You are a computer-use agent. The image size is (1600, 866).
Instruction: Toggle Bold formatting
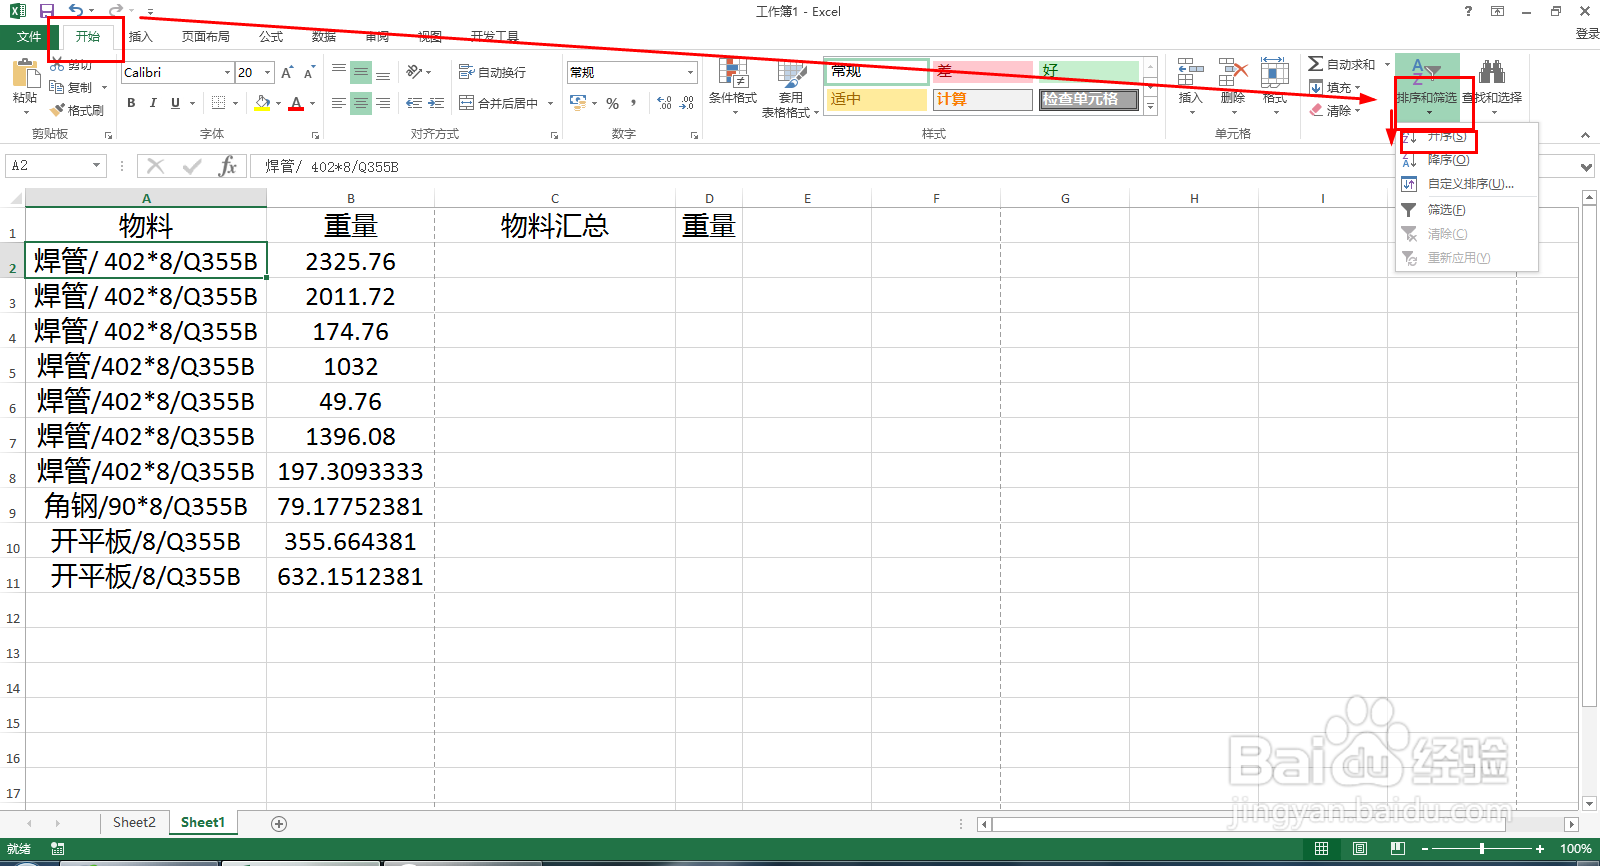click(x=131, y=103)
